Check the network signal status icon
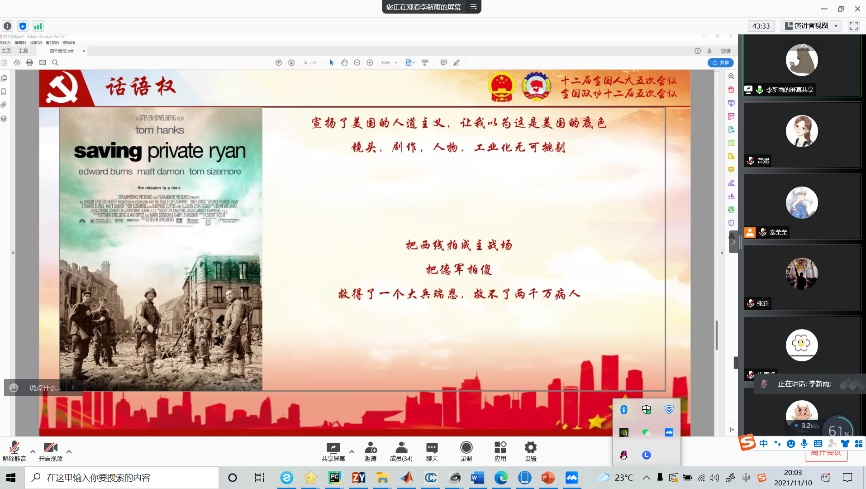 (x=38, y=26)
